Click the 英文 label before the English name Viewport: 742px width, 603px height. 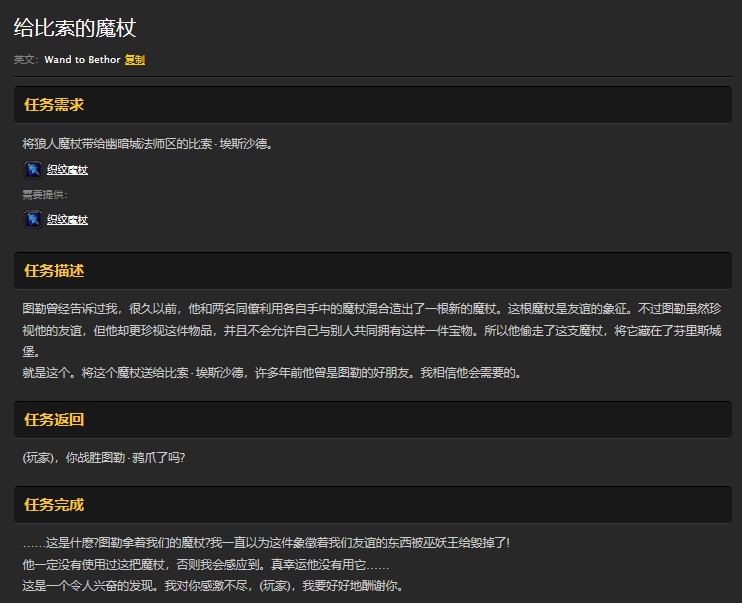[x=25, y=60]
